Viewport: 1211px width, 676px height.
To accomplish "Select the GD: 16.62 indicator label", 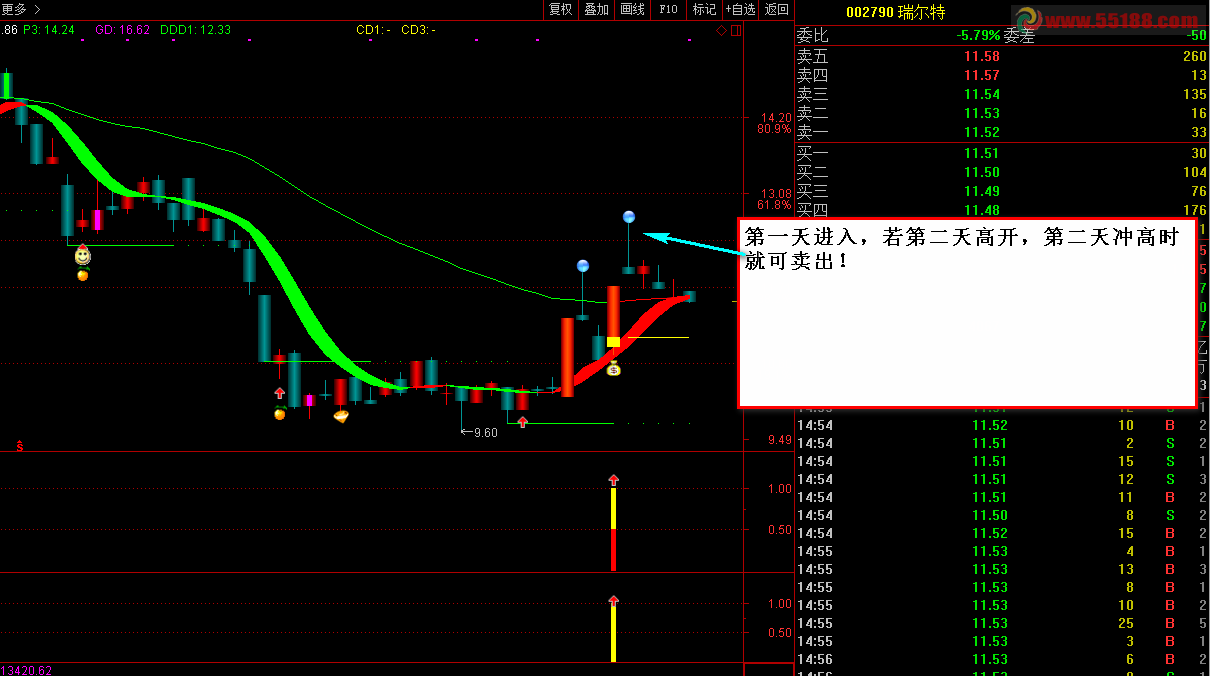I will [x=122, y=30].
